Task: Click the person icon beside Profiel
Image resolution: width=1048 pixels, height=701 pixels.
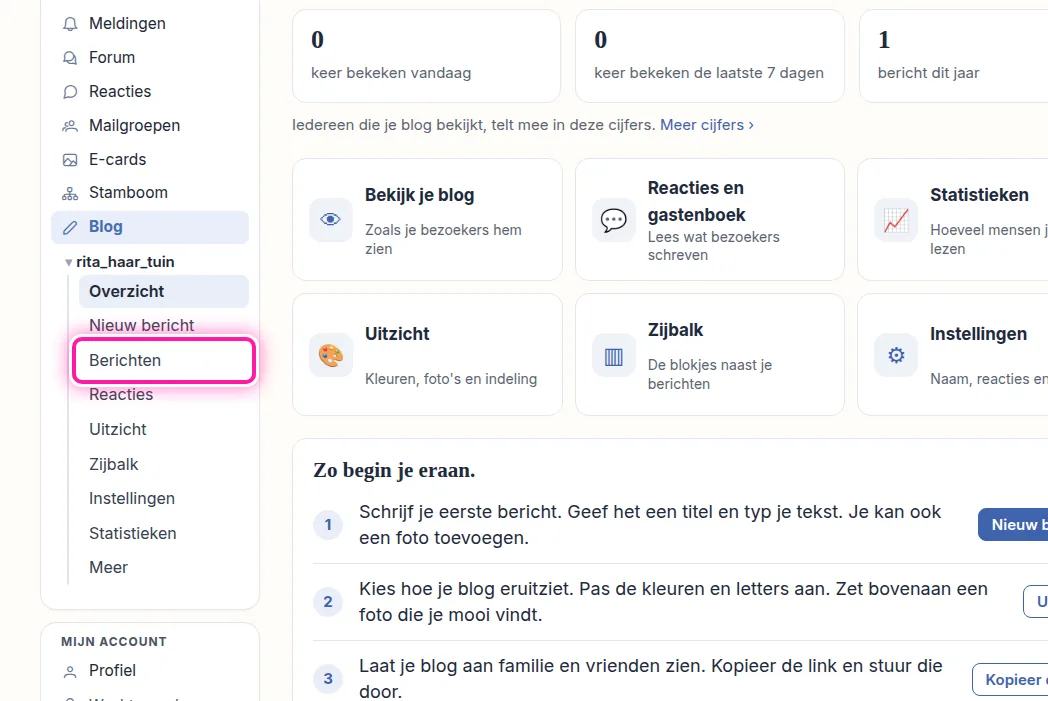Action: click(x=70, y=671)
